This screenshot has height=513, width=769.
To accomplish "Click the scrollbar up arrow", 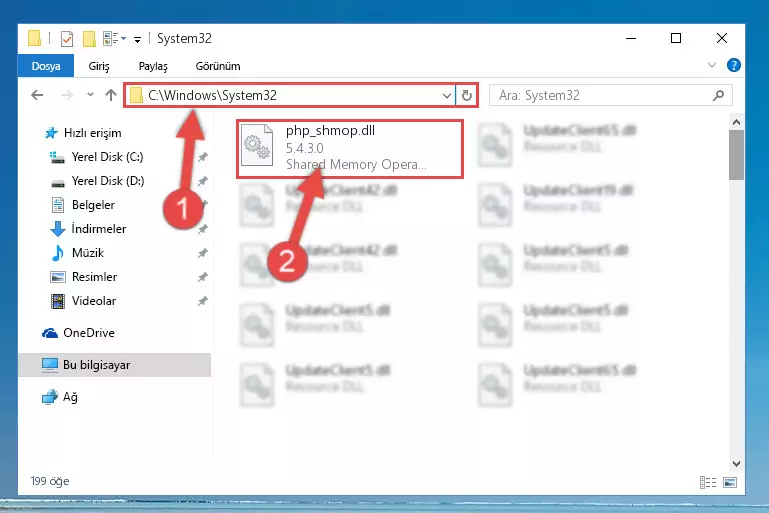I will tap(736, 122).
